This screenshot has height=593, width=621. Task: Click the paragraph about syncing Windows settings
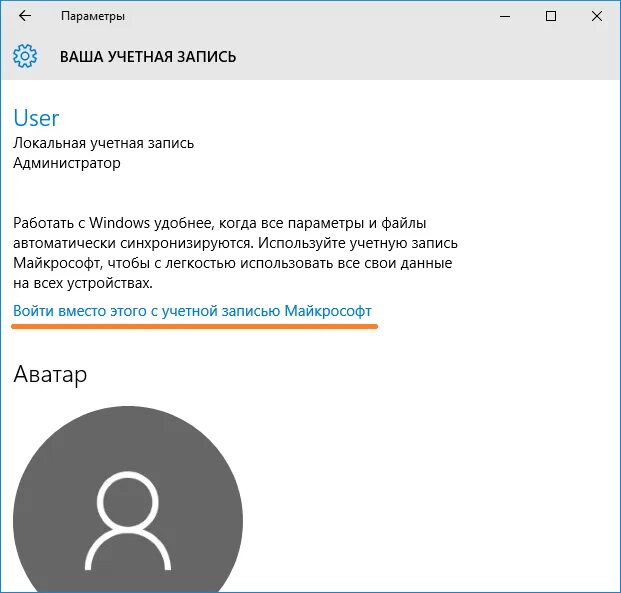[235, 253]
